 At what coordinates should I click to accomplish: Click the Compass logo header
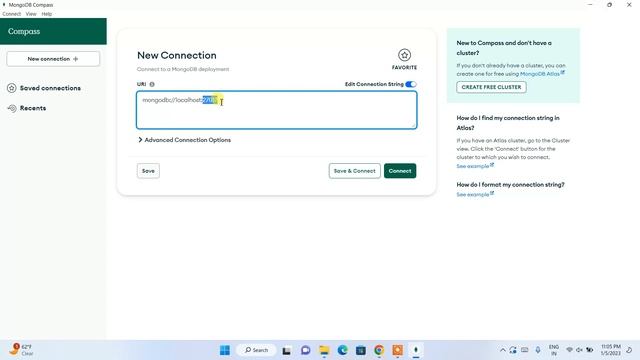(24, 31)
